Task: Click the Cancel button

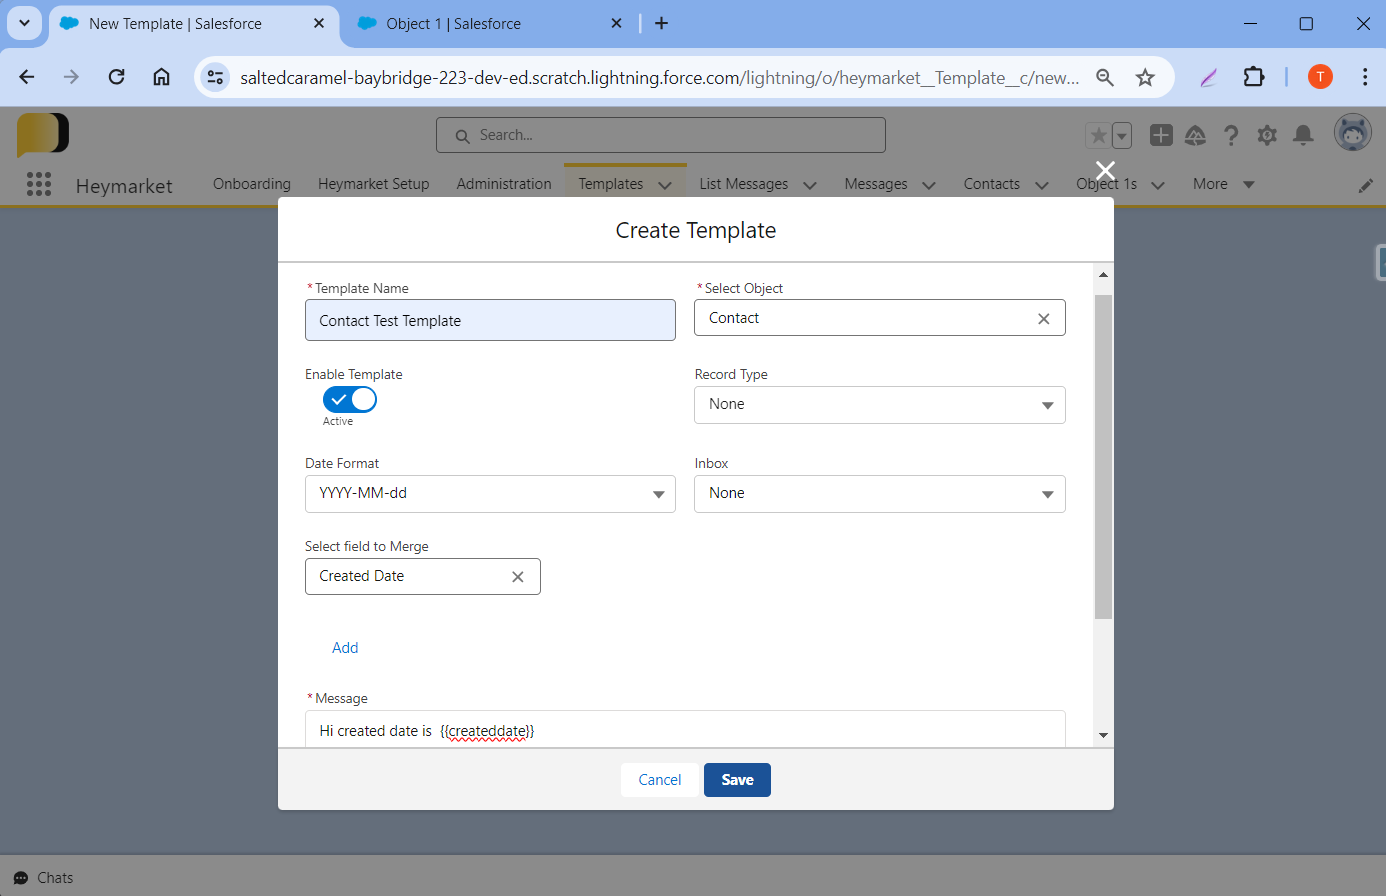Action: [x=660, y=780]
